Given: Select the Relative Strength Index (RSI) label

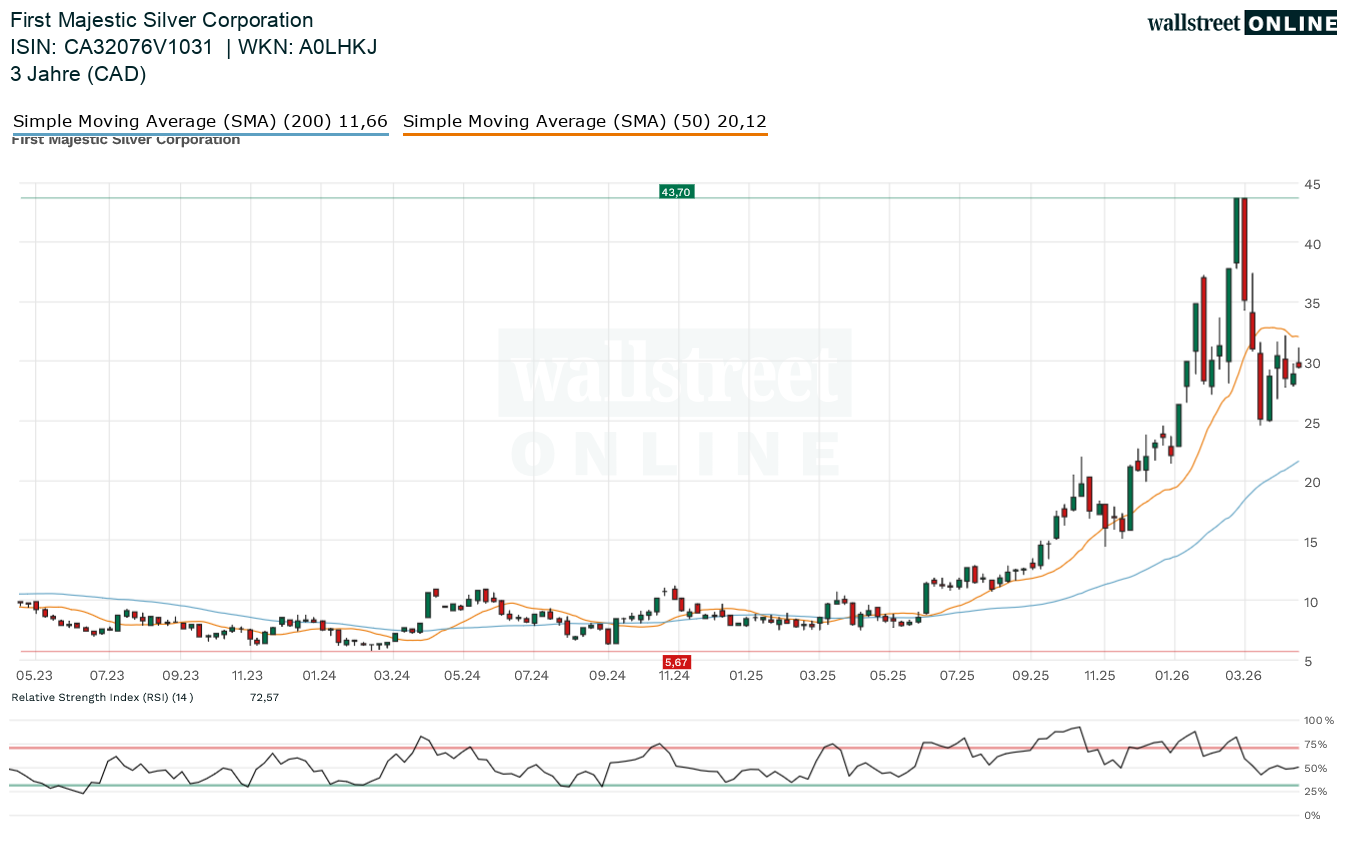Looking at the screenshot, I should point(102,697).
